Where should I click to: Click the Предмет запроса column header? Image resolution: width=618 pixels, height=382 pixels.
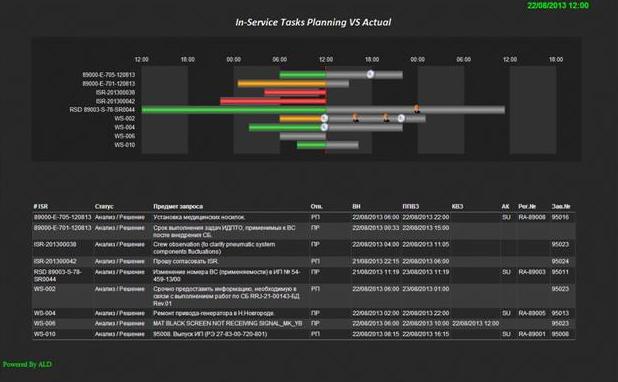point(178,206)
